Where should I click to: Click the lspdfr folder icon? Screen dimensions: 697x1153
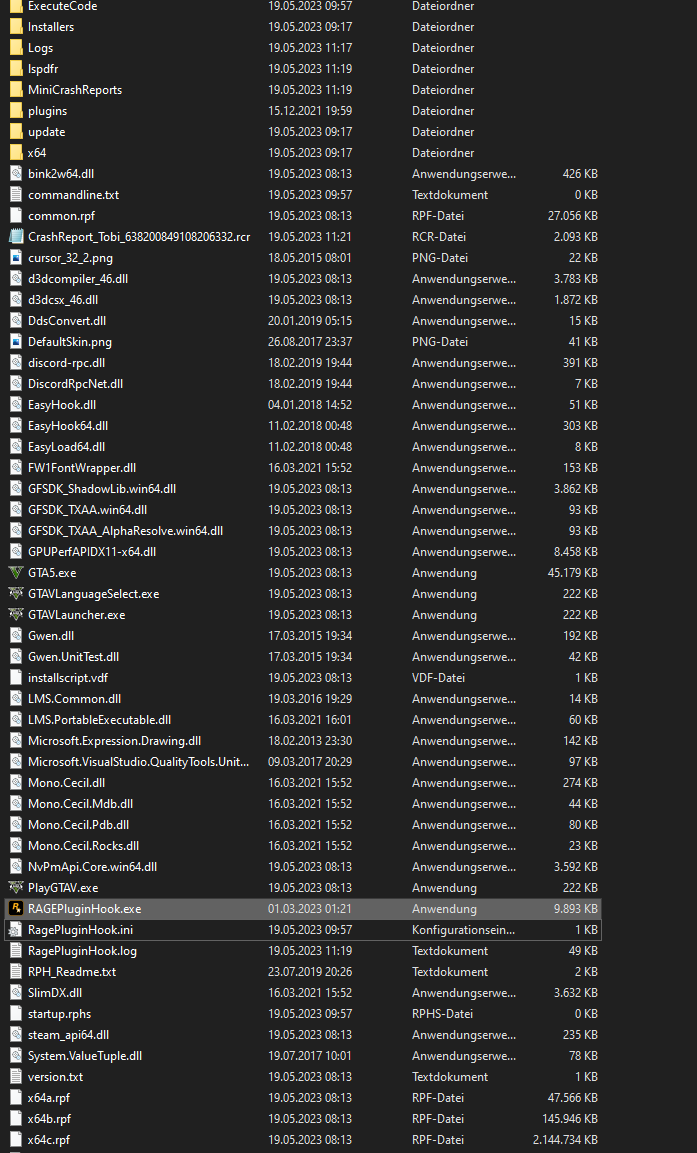(x=16, y=68)
